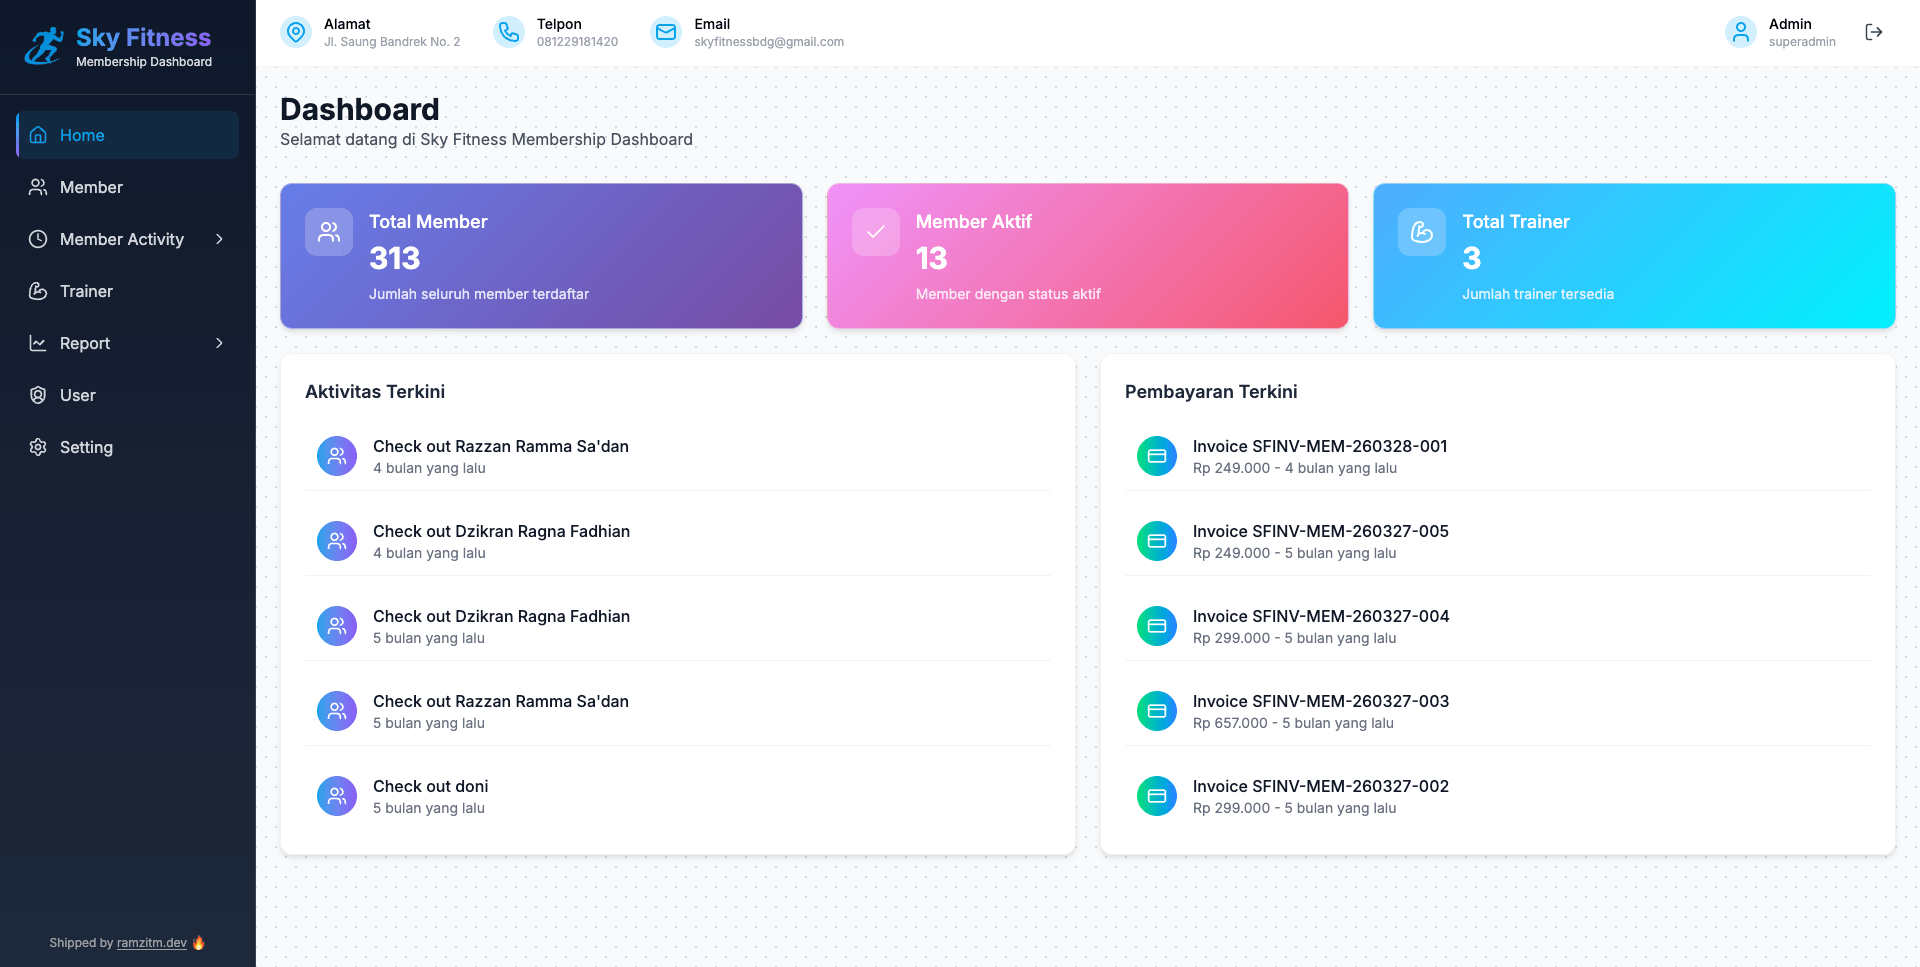Click the Member Activity clock icon
This screenshot has height=967, width=1920.
38,239
